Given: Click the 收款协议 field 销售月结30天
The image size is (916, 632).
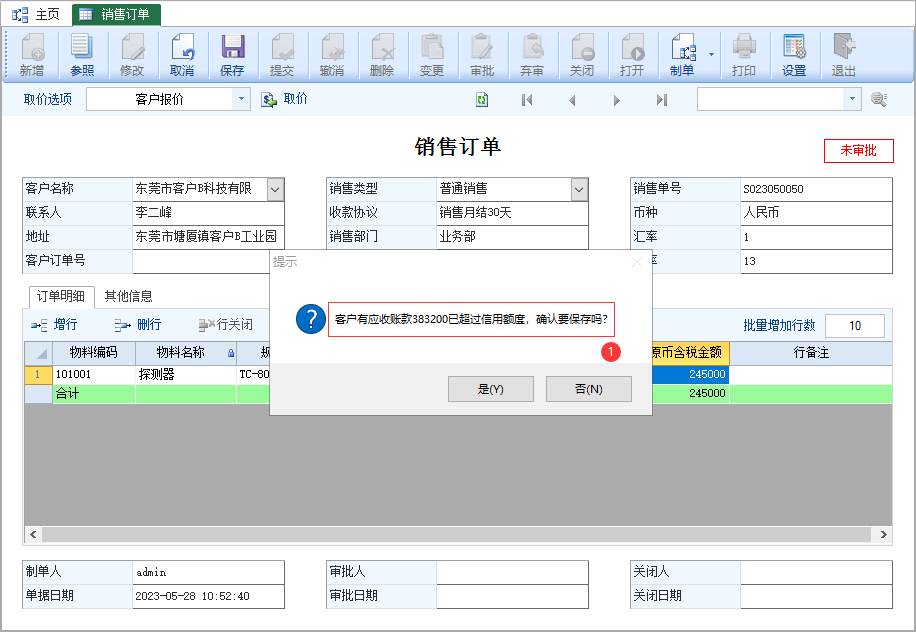Looking at the screenshot, I should pos(512,213).
